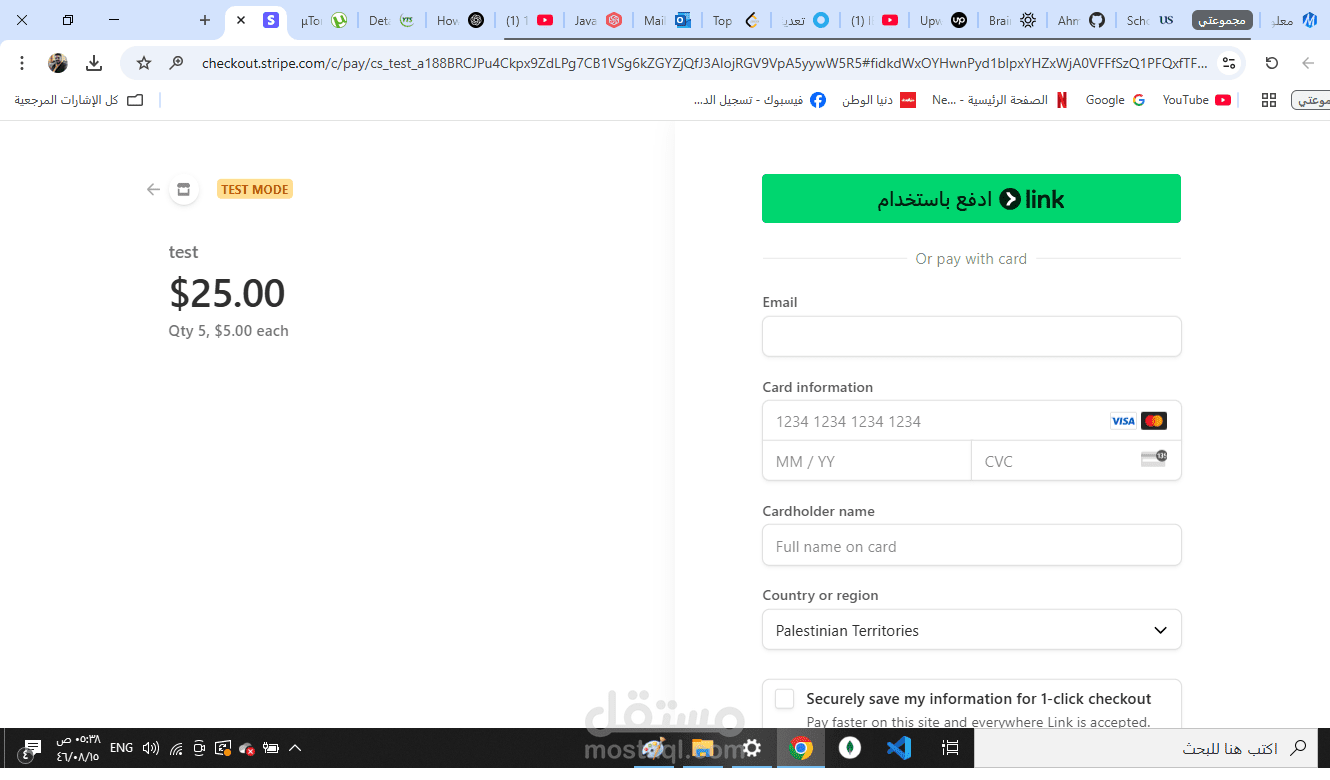The image size is (1330, 780).
Task: Switch to the Java tab
Action: pyautogui.click(x=598, y=20)
